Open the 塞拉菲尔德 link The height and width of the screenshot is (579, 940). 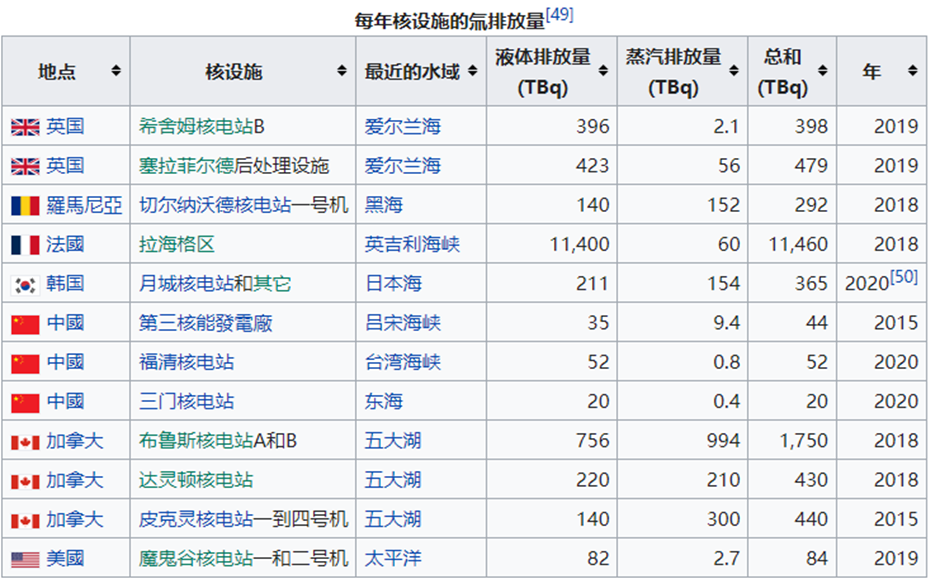coord(186,166)
